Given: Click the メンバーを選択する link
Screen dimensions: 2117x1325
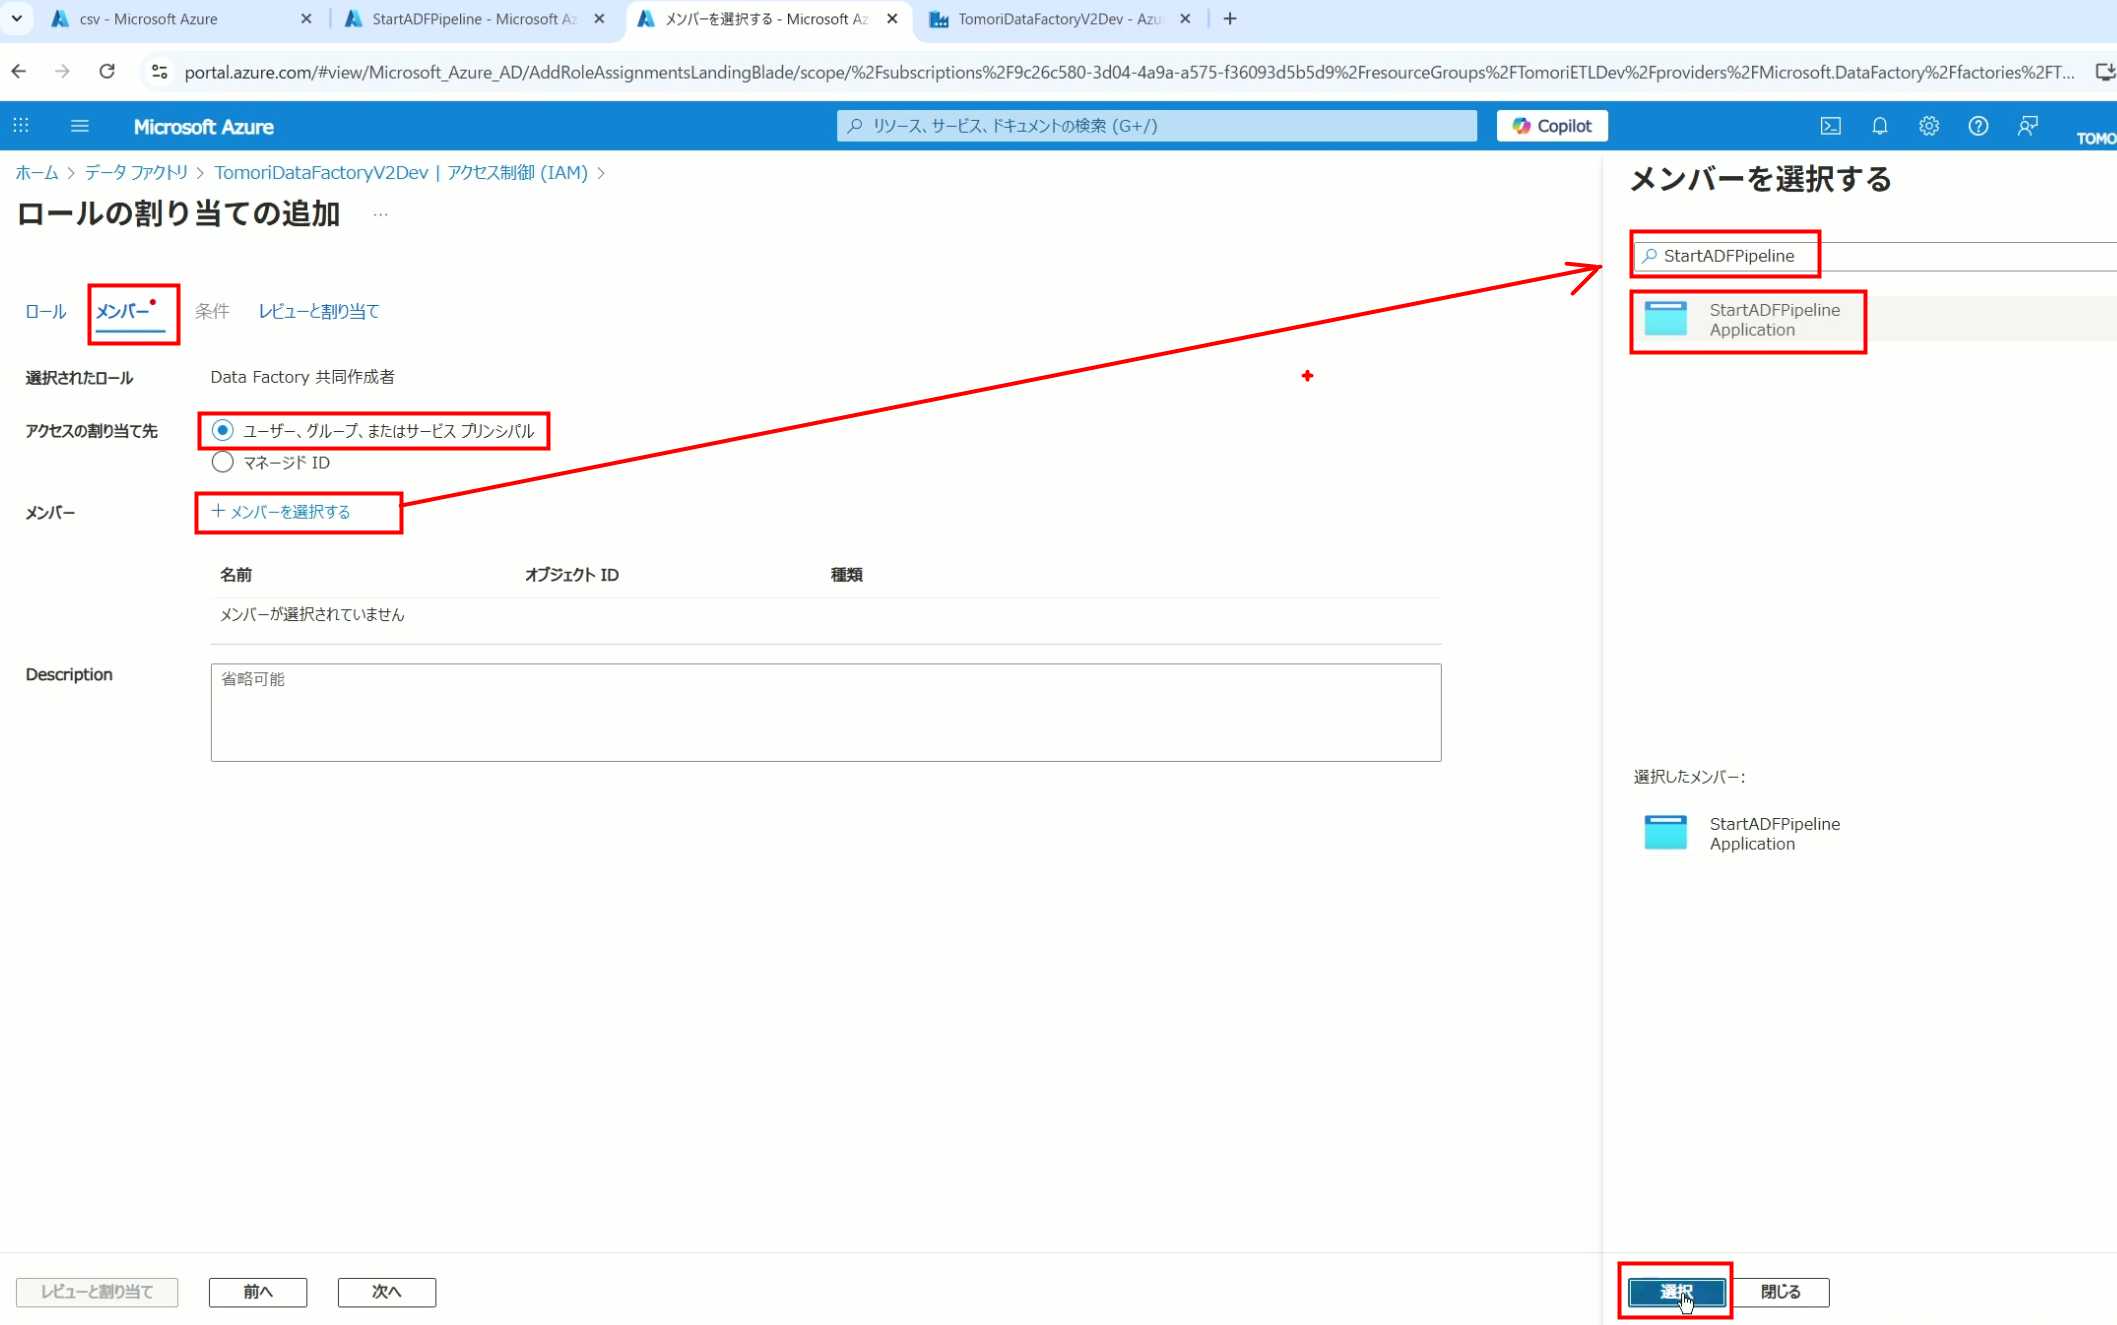Looking at the screenshot, I should point(281,512).
